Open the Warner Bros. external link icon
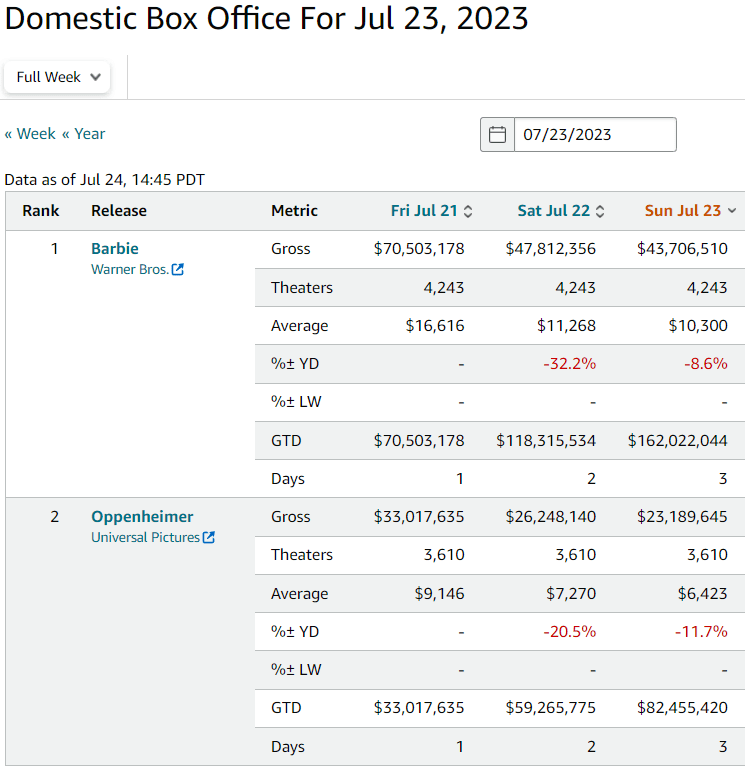The image size is (745, 766). tap(178, 270)
